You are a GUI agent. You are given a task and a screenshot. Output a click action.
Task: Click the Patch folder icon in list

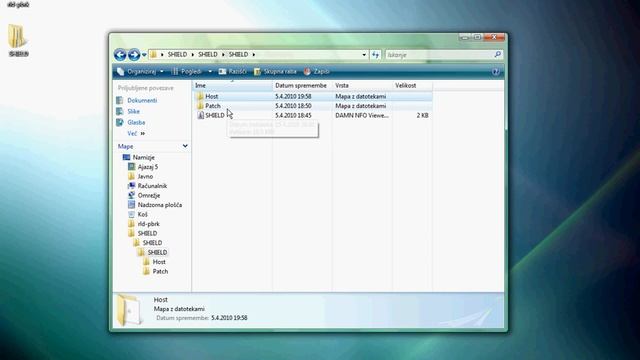[x=200, y=106]
